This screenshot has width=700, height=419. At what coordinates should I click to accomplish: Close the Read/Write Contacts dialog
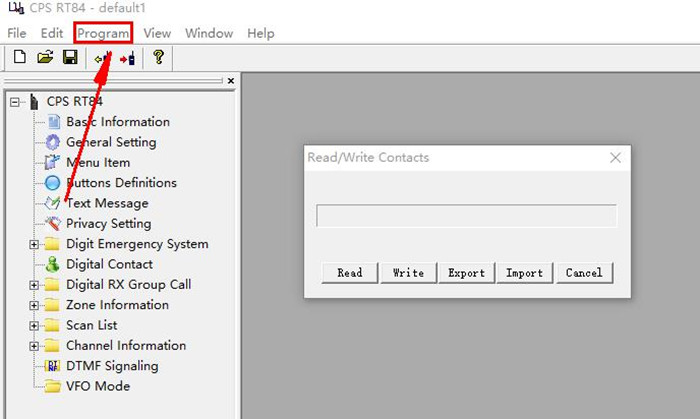coord(615,158)
